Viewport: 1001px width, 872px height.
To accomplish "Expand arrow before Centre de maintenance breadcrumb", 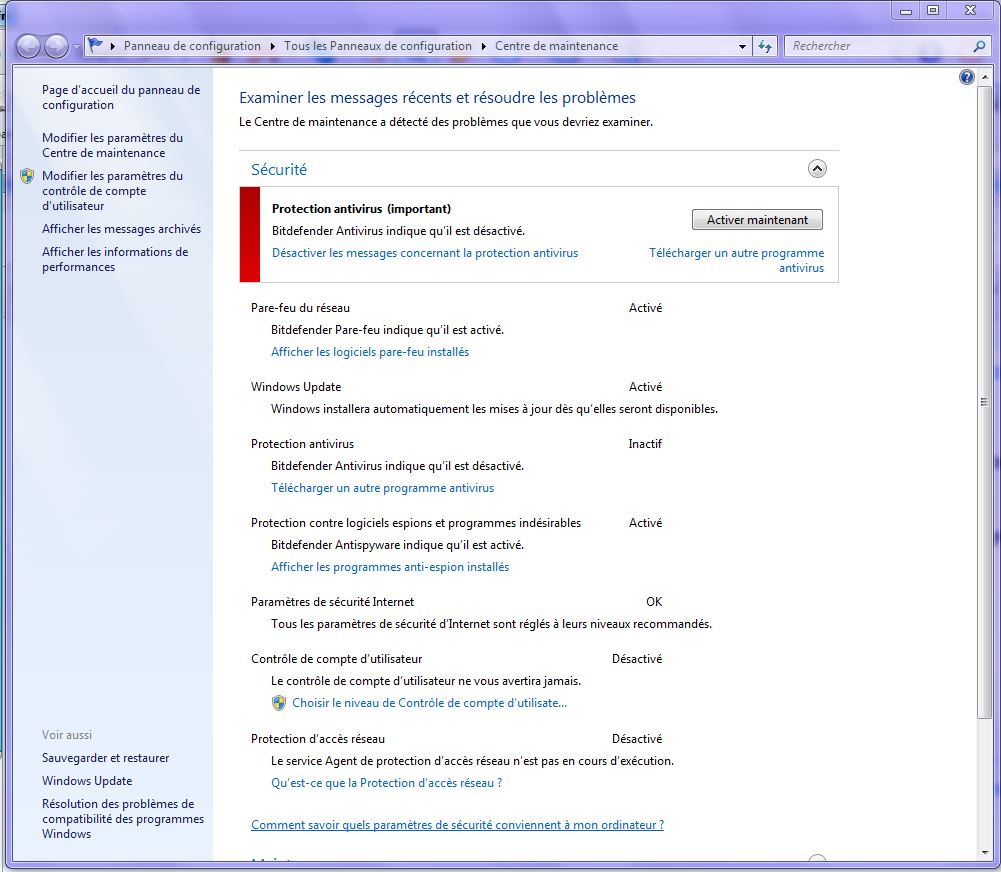I will (483, 46).
